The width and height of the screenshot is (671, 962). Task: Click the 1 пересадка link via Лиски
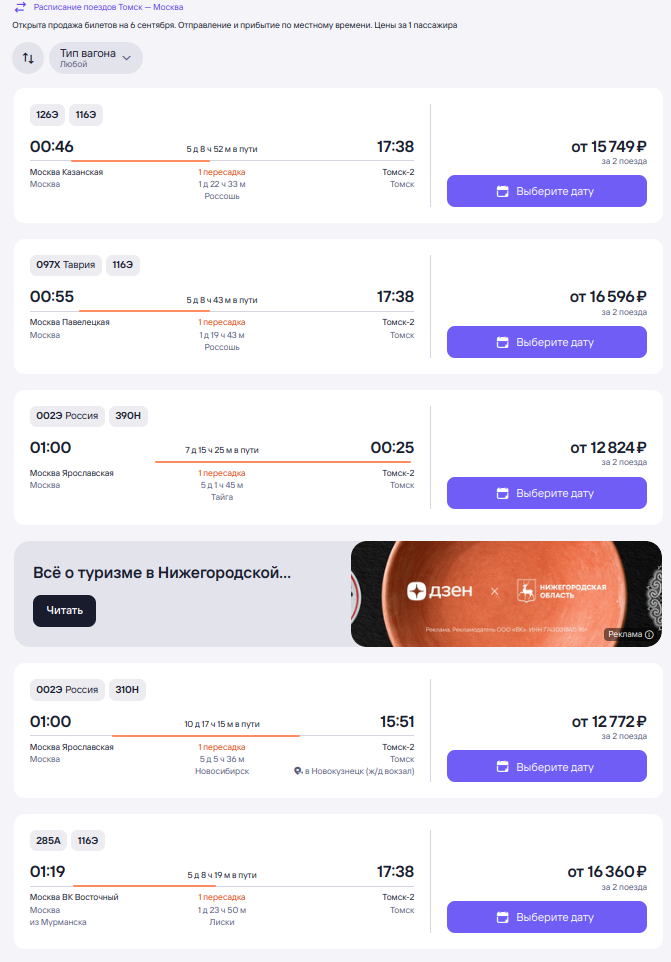tap(221, 897)
